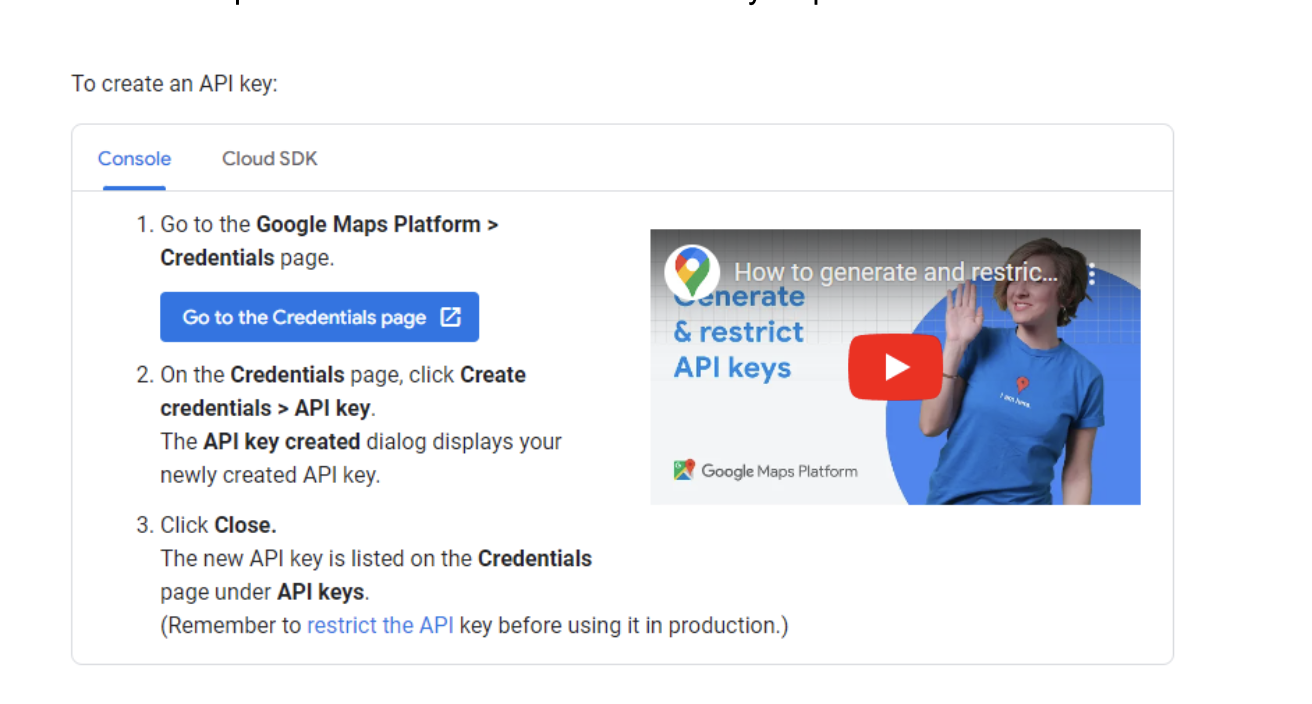The height and width of the screenshot is (704, 1312).
Task: Click 'Click Close.' text in step 3
Action: point(218,525)
